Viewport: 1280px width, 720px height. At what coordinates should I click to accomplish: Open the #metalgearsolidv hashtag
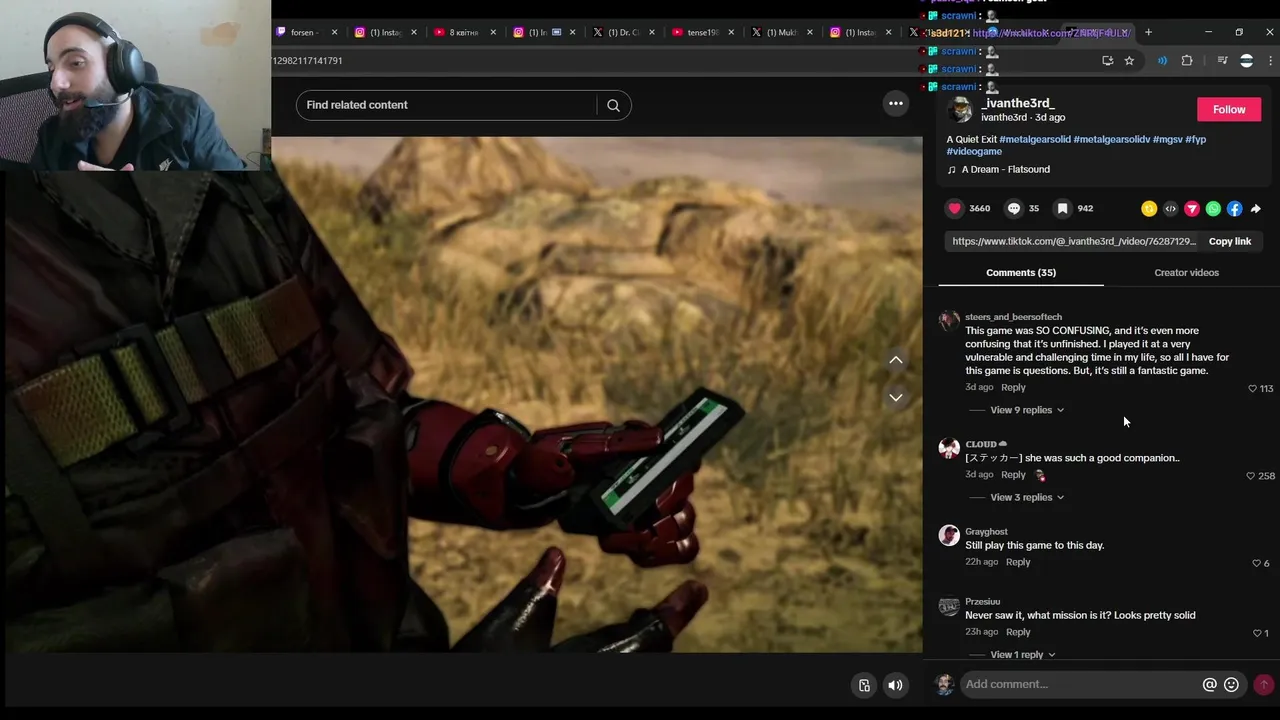click(x=1111, y=139)
